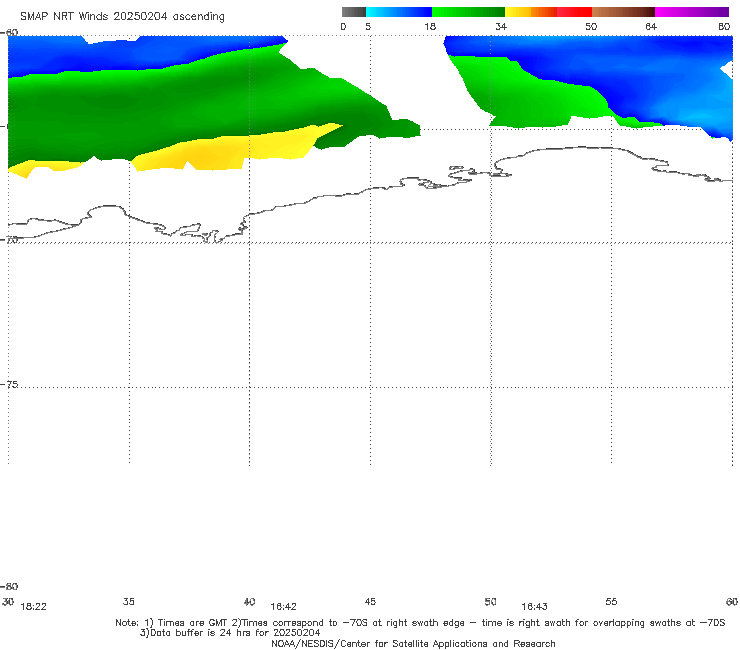This screenshot has height=650, width=740.
Task: Click the "Note: 1) Times are GMT" line
Action: [x=420, y=623]
